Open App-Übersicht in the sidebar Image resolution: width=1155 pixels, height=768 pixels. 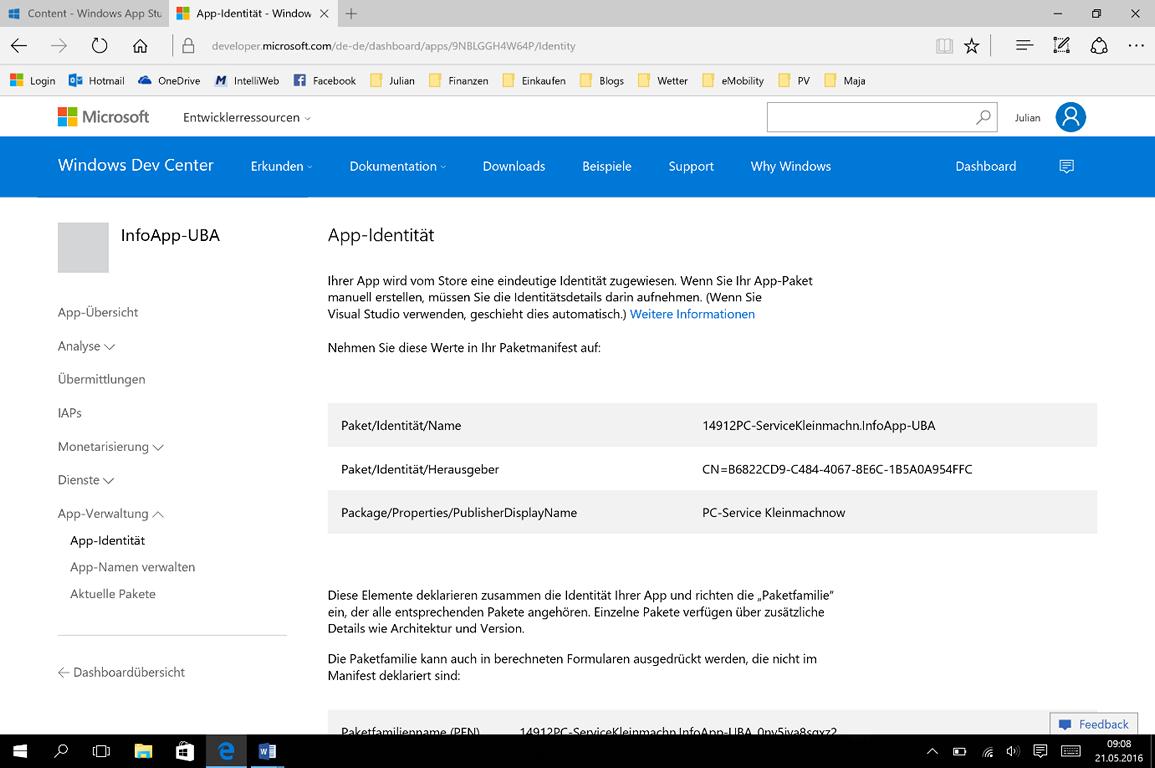coord(98,312)
